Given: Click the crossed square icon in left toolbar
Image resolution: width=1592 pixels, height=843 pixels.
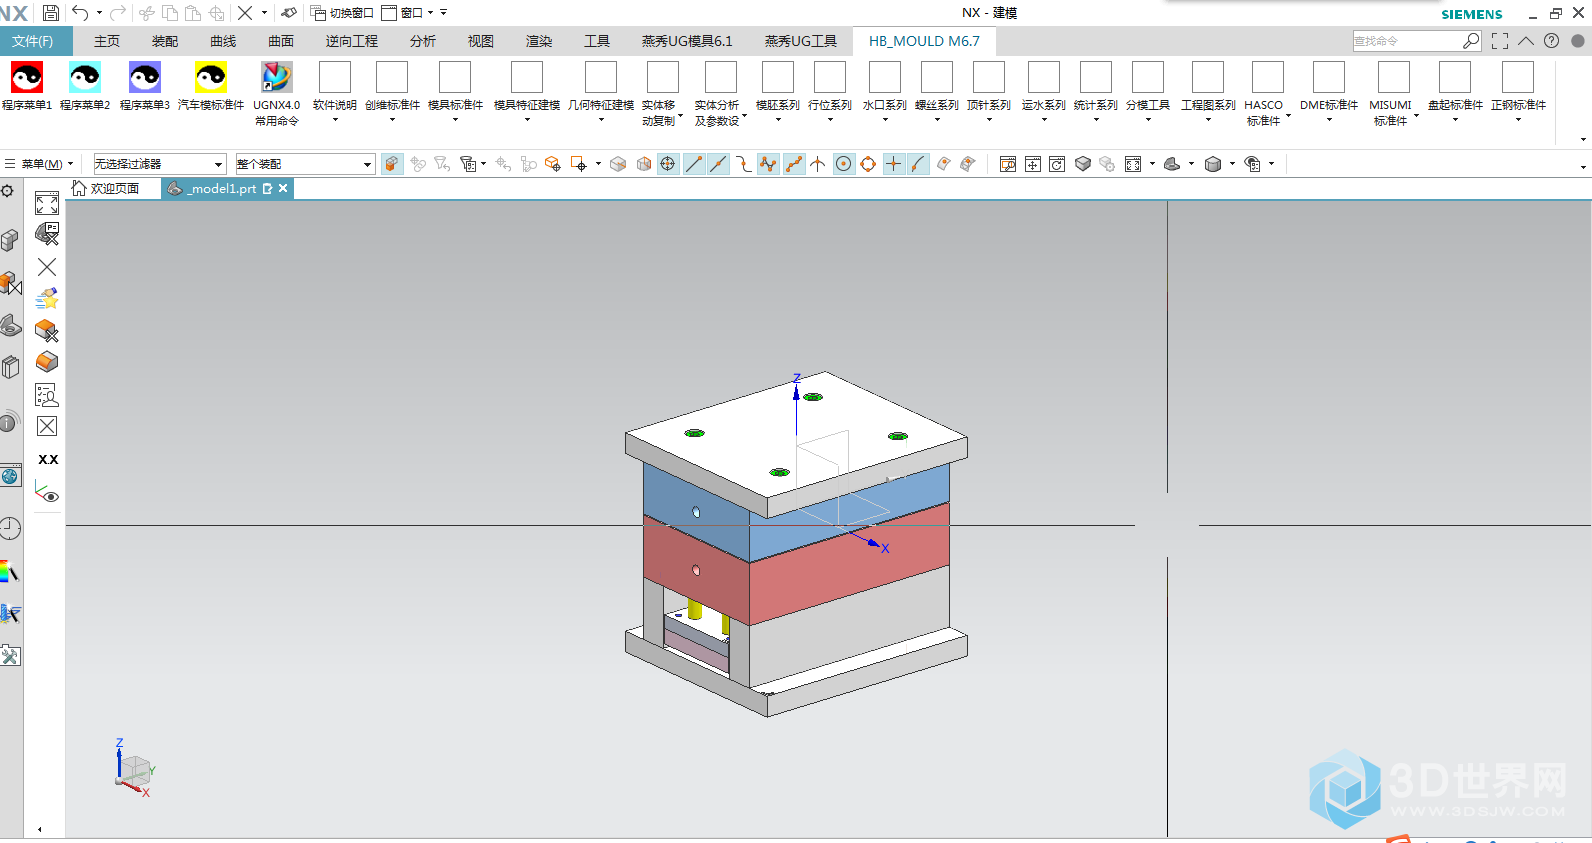Looking at the screenshot, I should coord(47,426).
